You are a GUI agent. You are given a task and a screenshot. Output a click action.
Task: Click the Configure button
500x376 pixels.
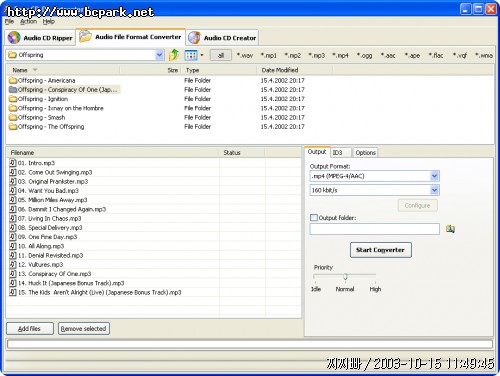[417, 206]
